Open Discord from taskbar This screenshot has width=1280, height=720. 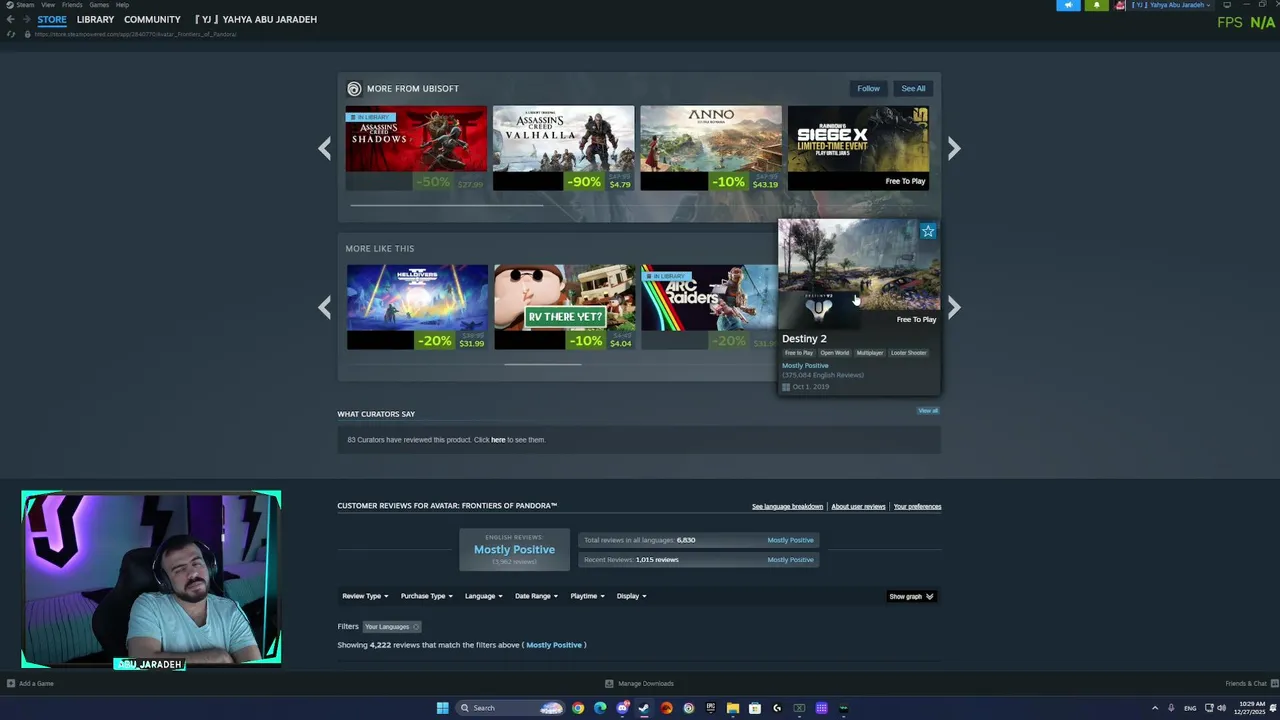tap(622, 708)
